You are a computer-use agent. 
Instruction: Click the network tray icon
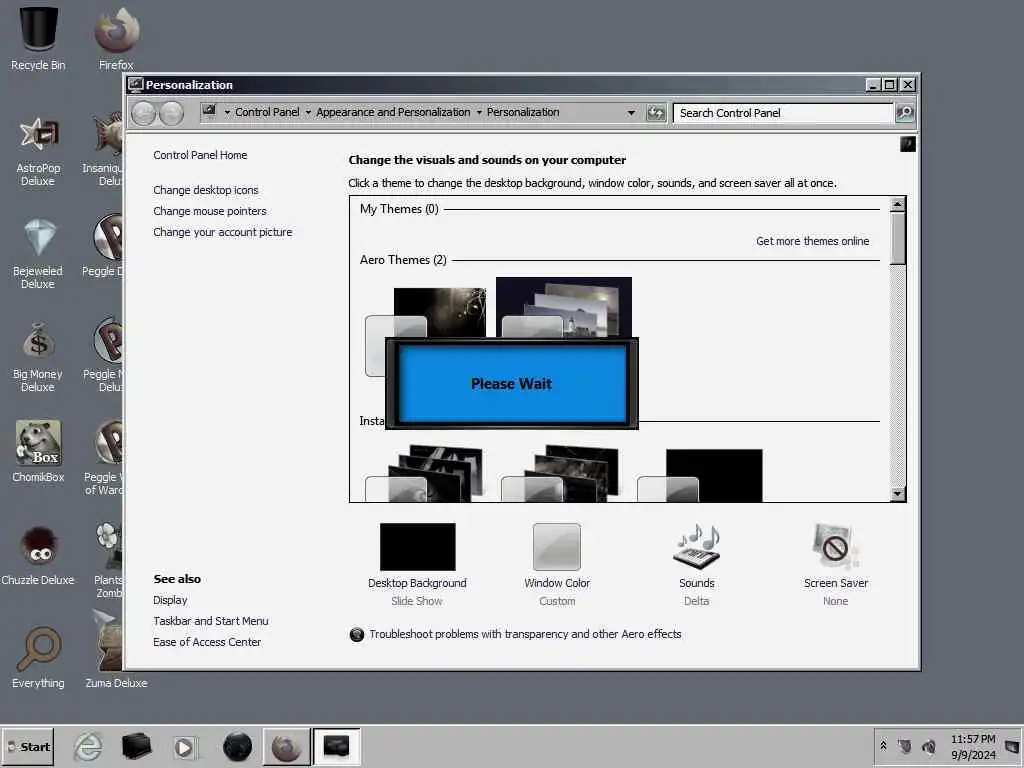click(904, 746)
